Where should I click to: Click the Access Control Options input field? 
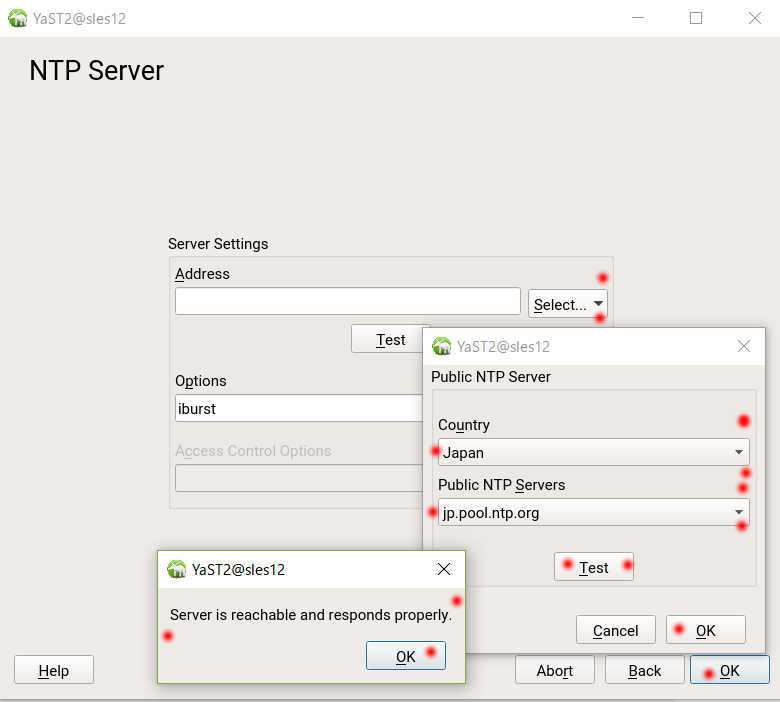coord(299,478)
